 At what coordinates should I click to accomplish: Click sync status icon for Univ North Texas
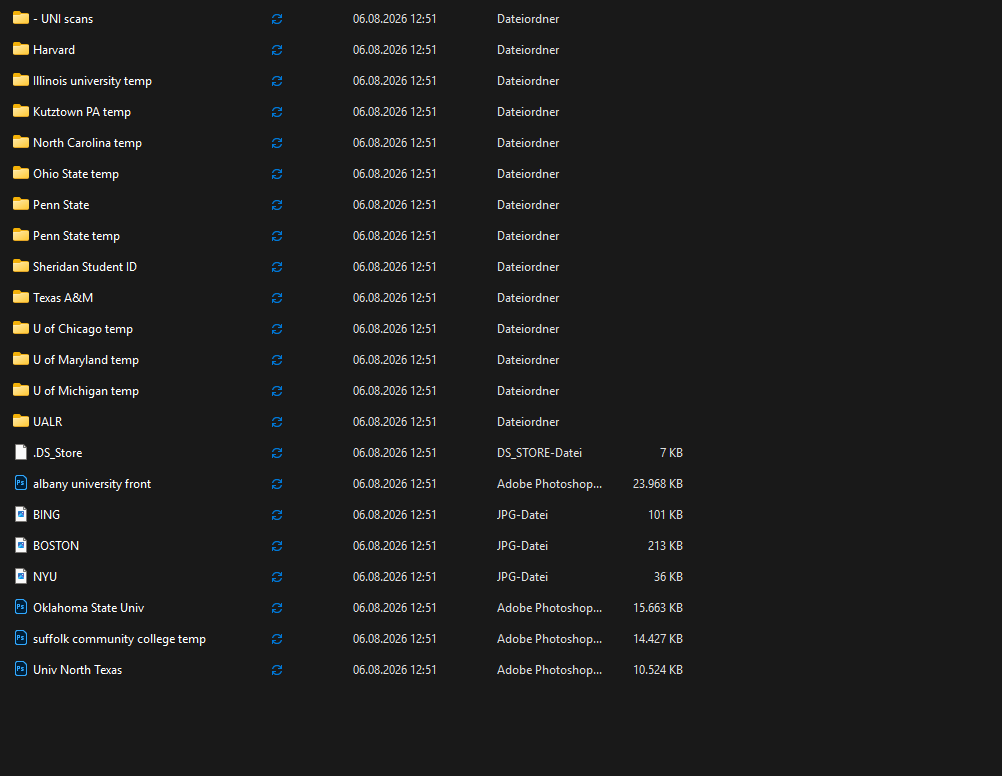277,670
